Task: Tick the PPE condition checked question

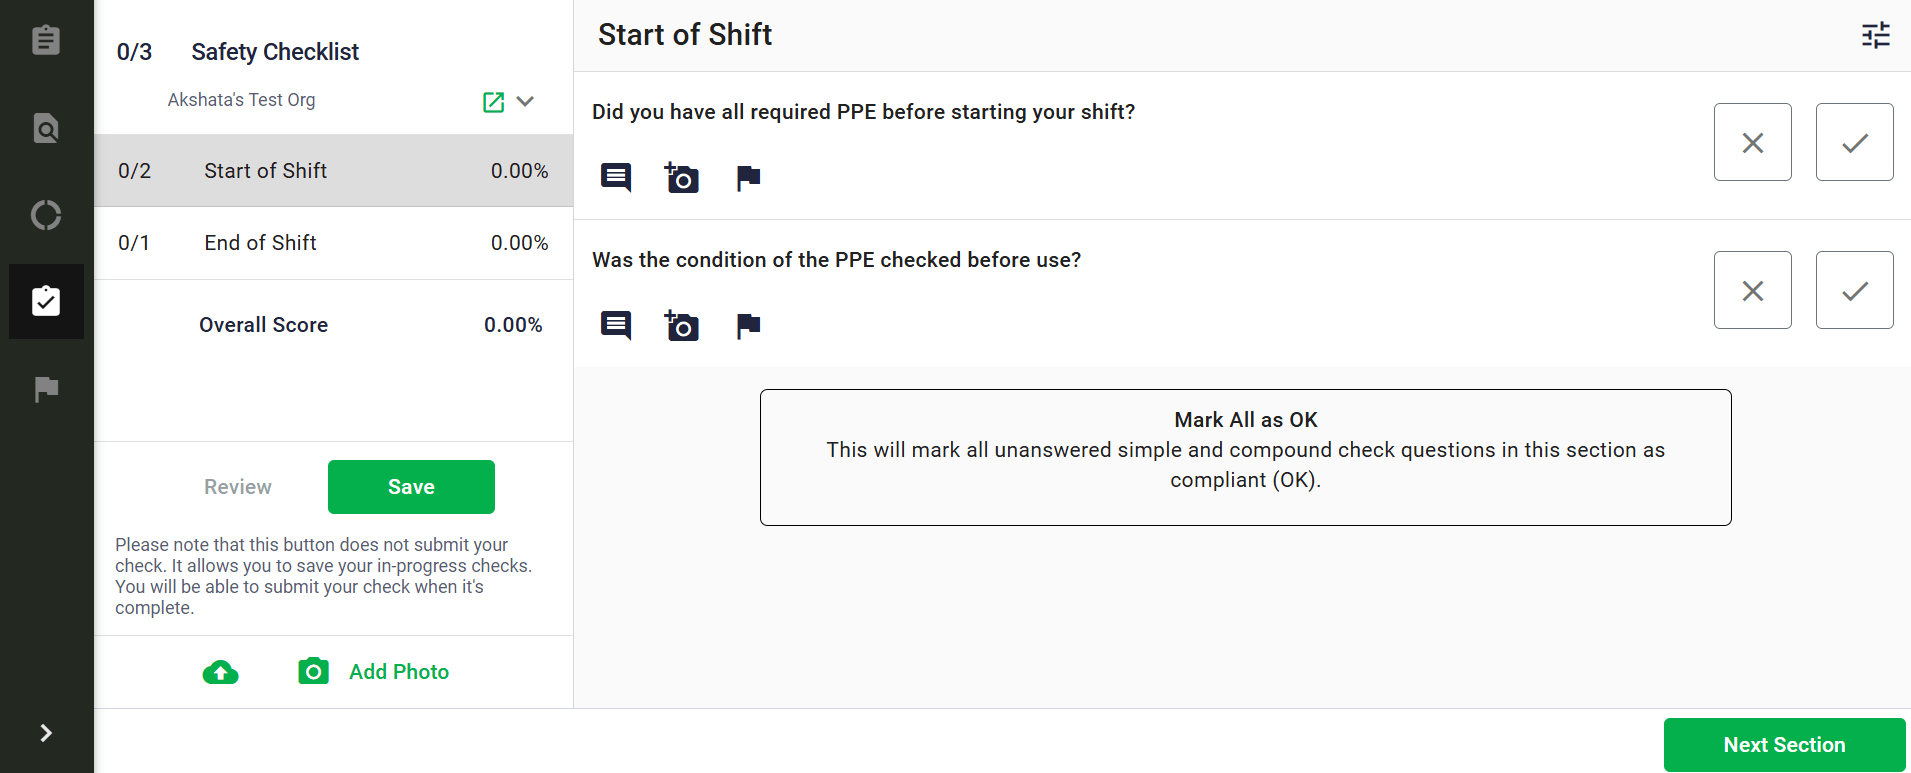Action: [x=1854, y=290]
